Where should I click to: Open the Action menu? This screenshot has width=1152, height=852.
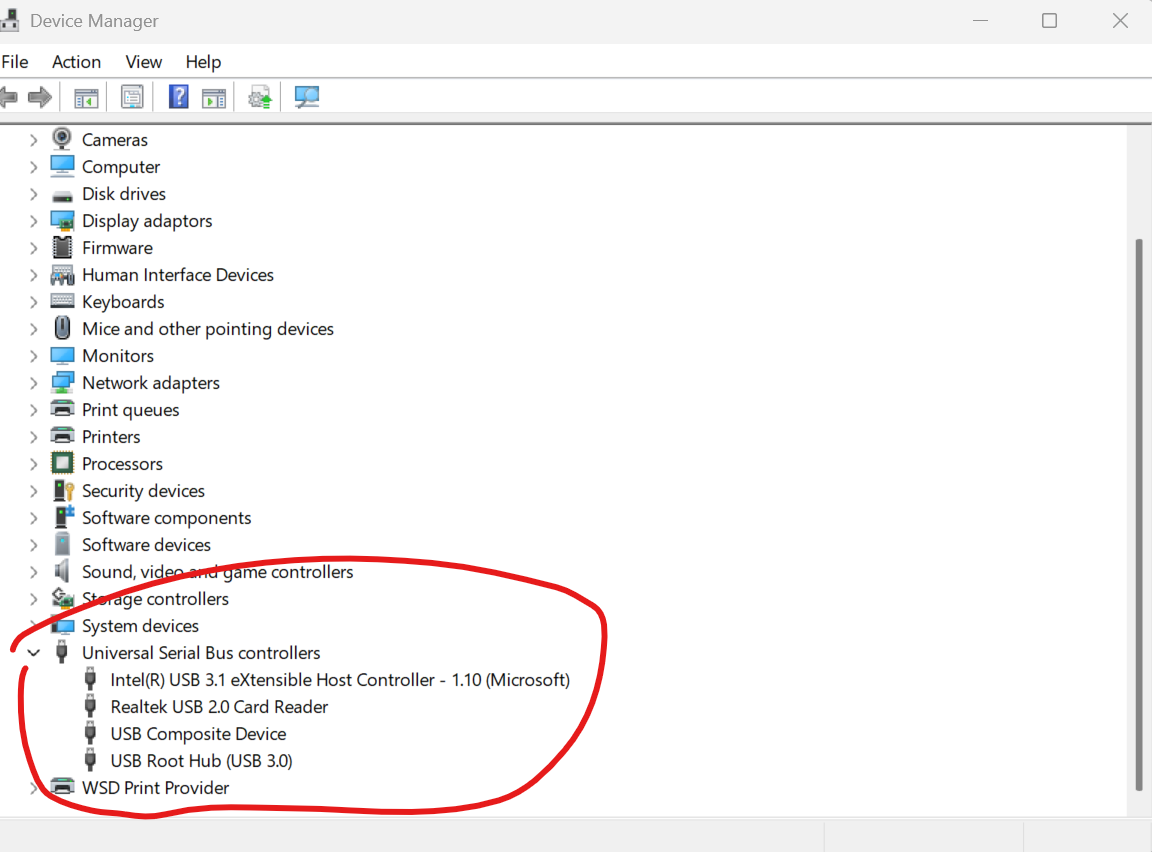76,62
